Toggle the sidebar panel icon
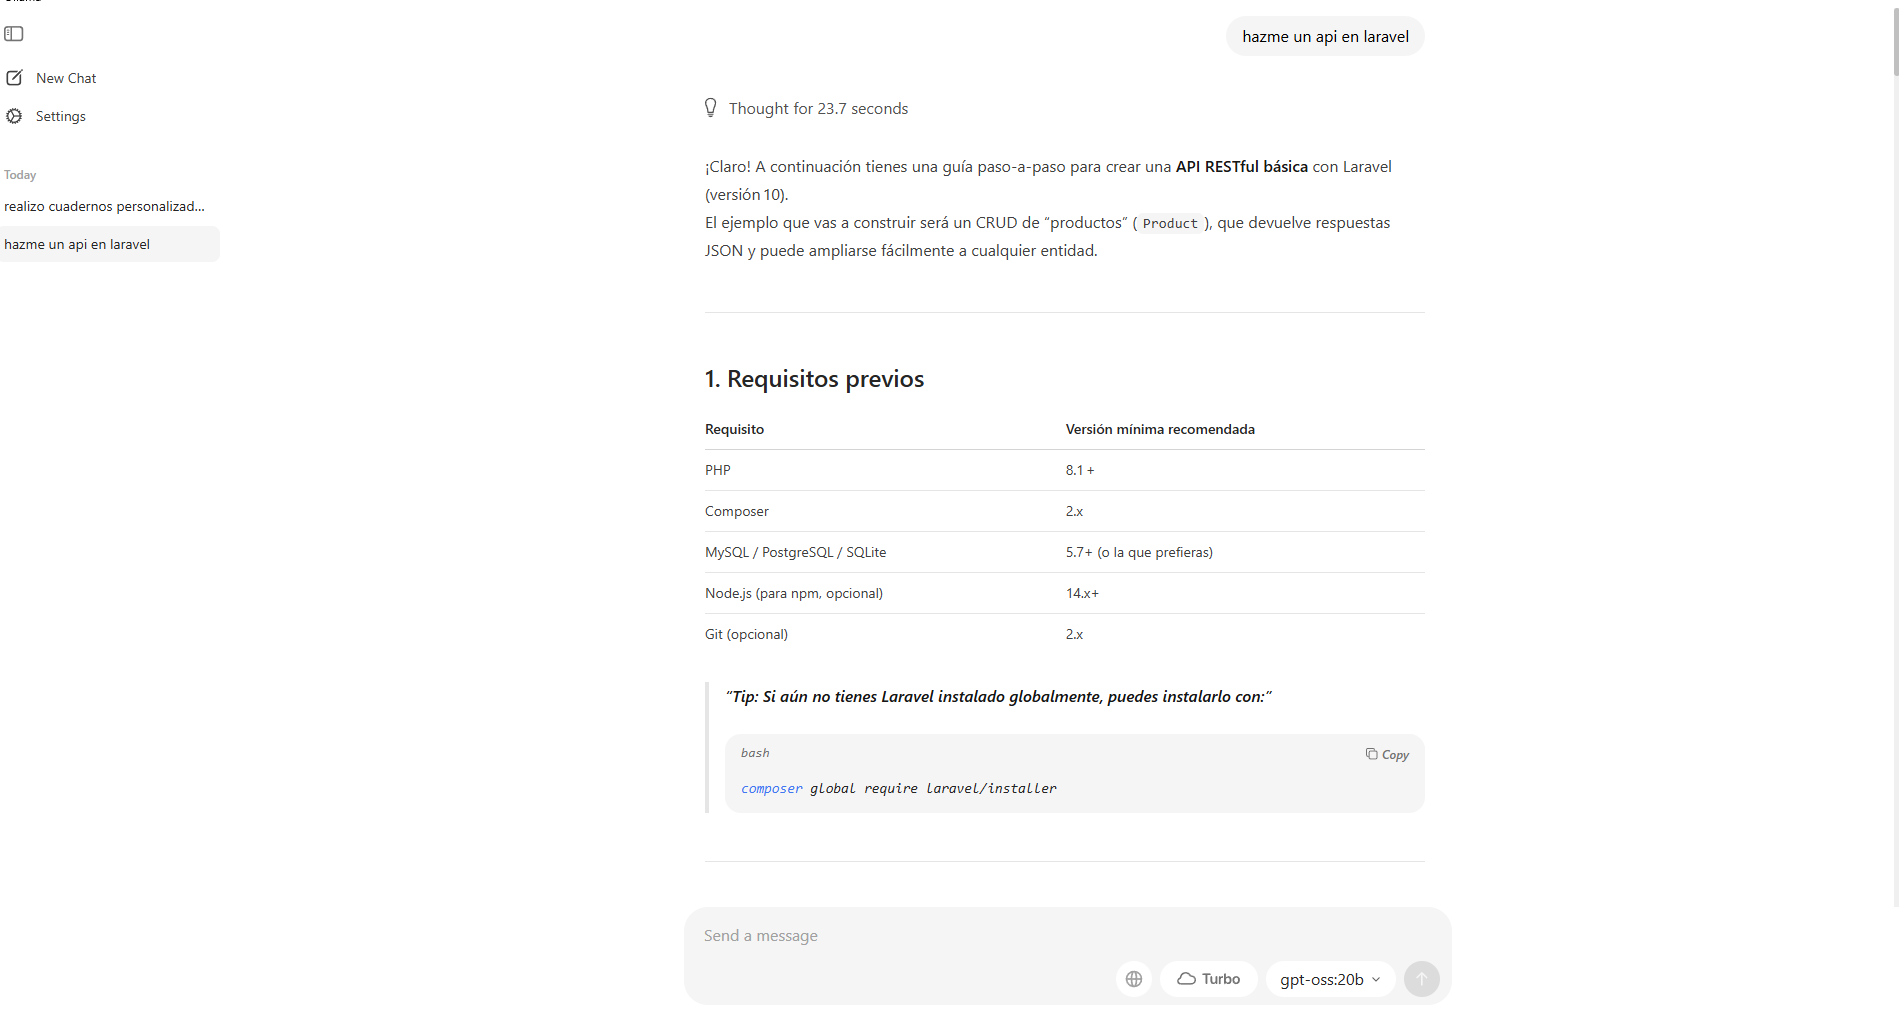This screenshot has width=1899, height=1011. click(14, 34)
